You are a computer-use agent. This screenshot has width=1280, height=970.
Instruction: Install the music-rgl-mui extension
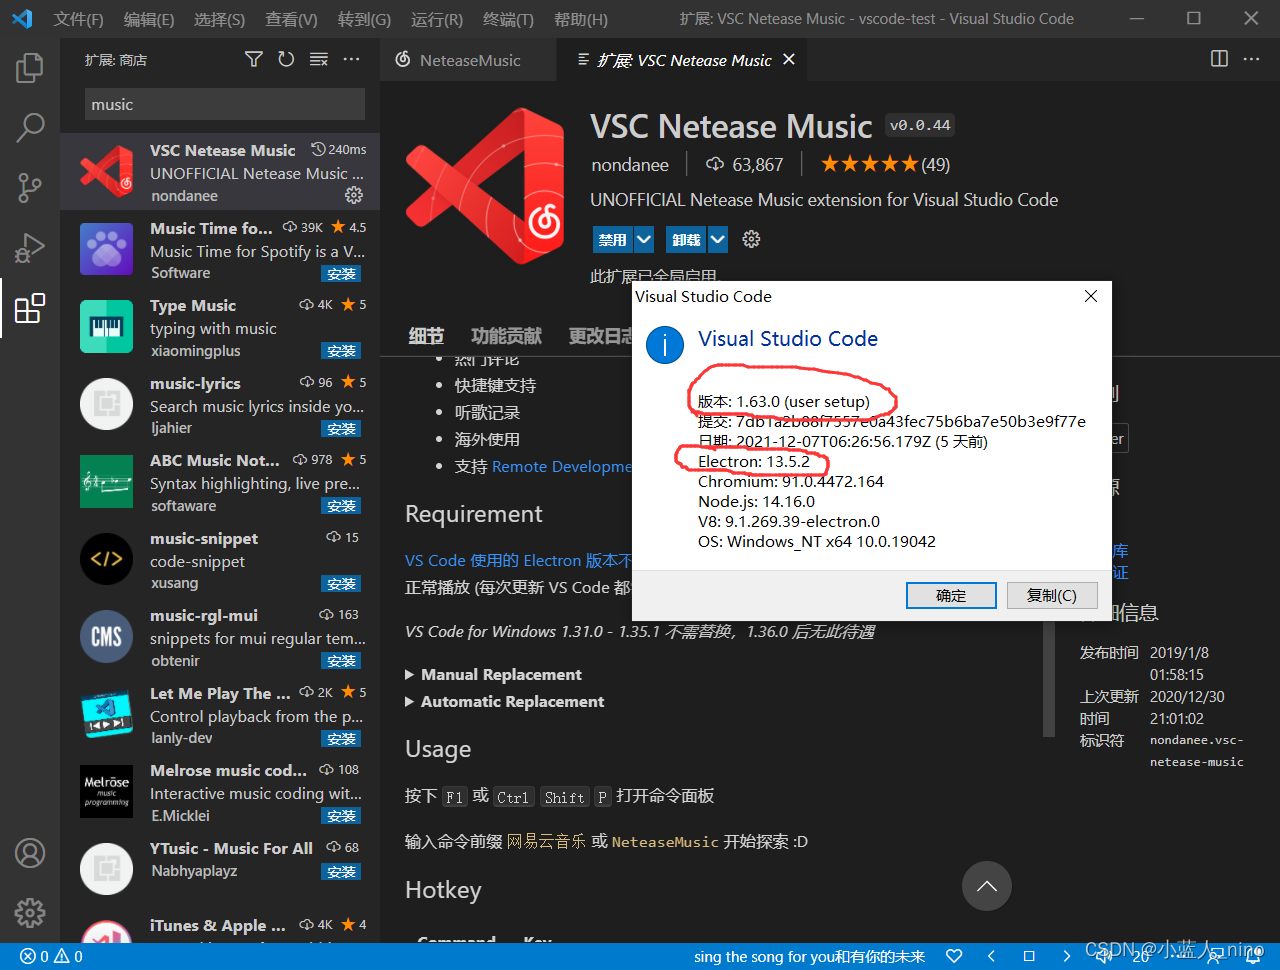(x=341, y=661)
